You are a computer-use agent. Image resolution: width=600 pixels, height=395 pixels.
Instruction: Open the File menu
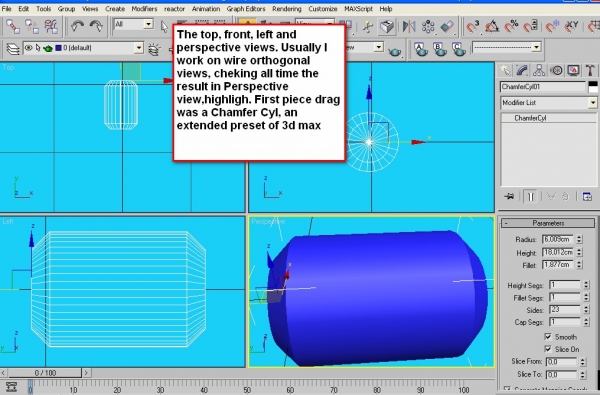(x=7, y=8)
